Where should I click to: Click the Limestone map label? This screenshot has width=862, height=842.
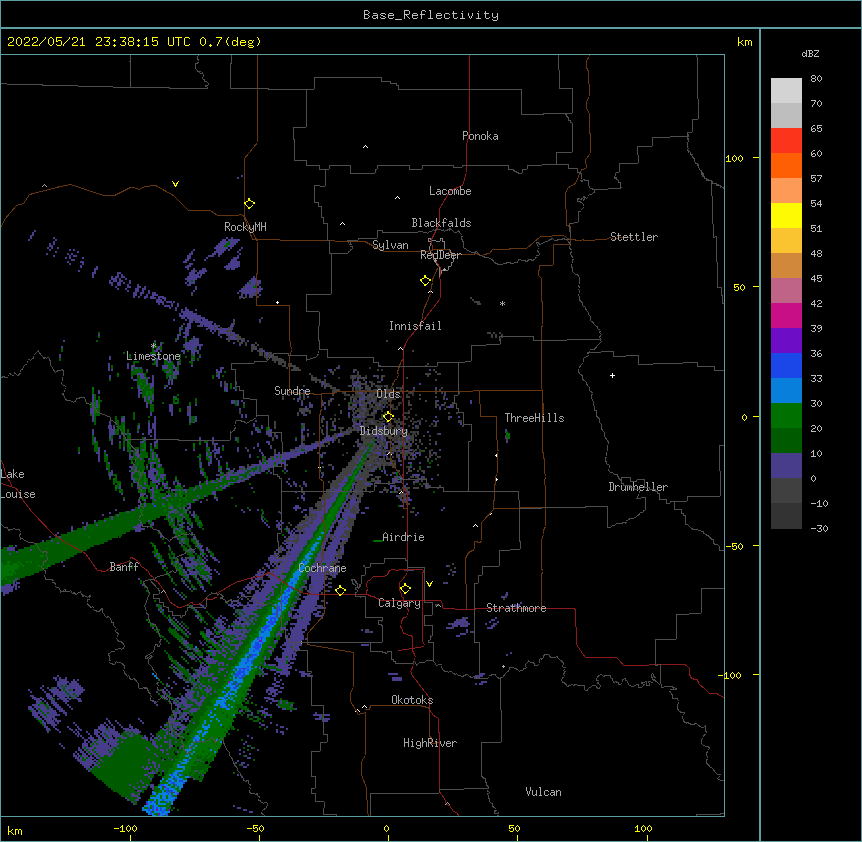pos(153,356)
